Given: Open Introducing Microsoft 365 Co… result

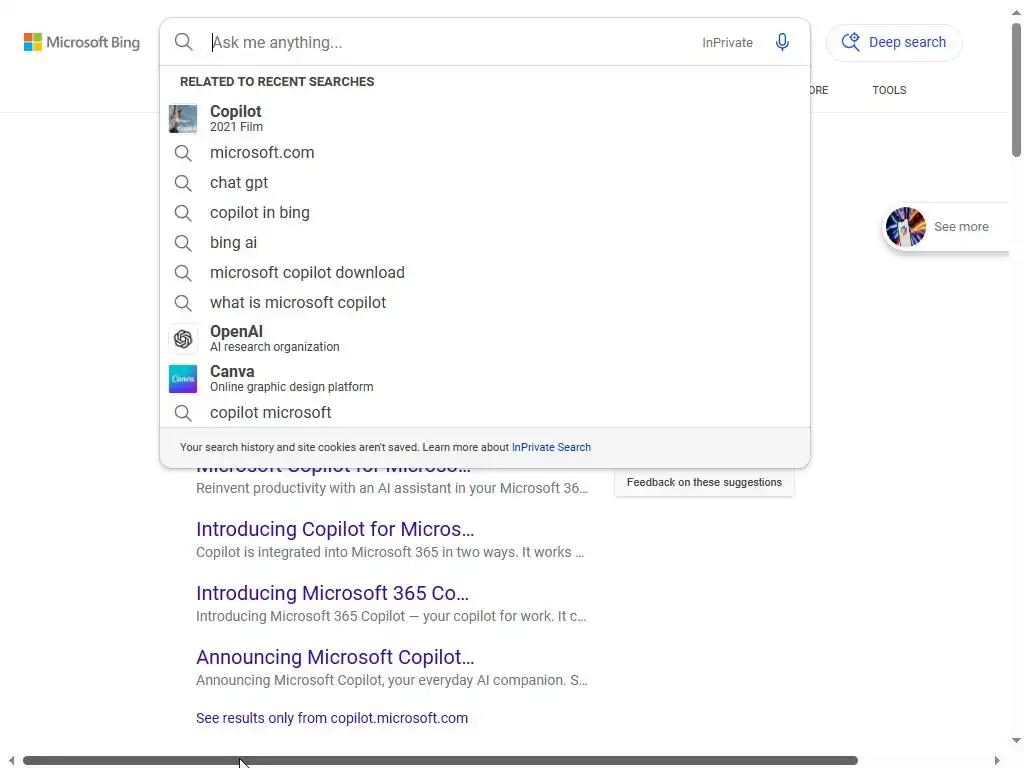Looking at the screenshot, I should click(332, 593).
